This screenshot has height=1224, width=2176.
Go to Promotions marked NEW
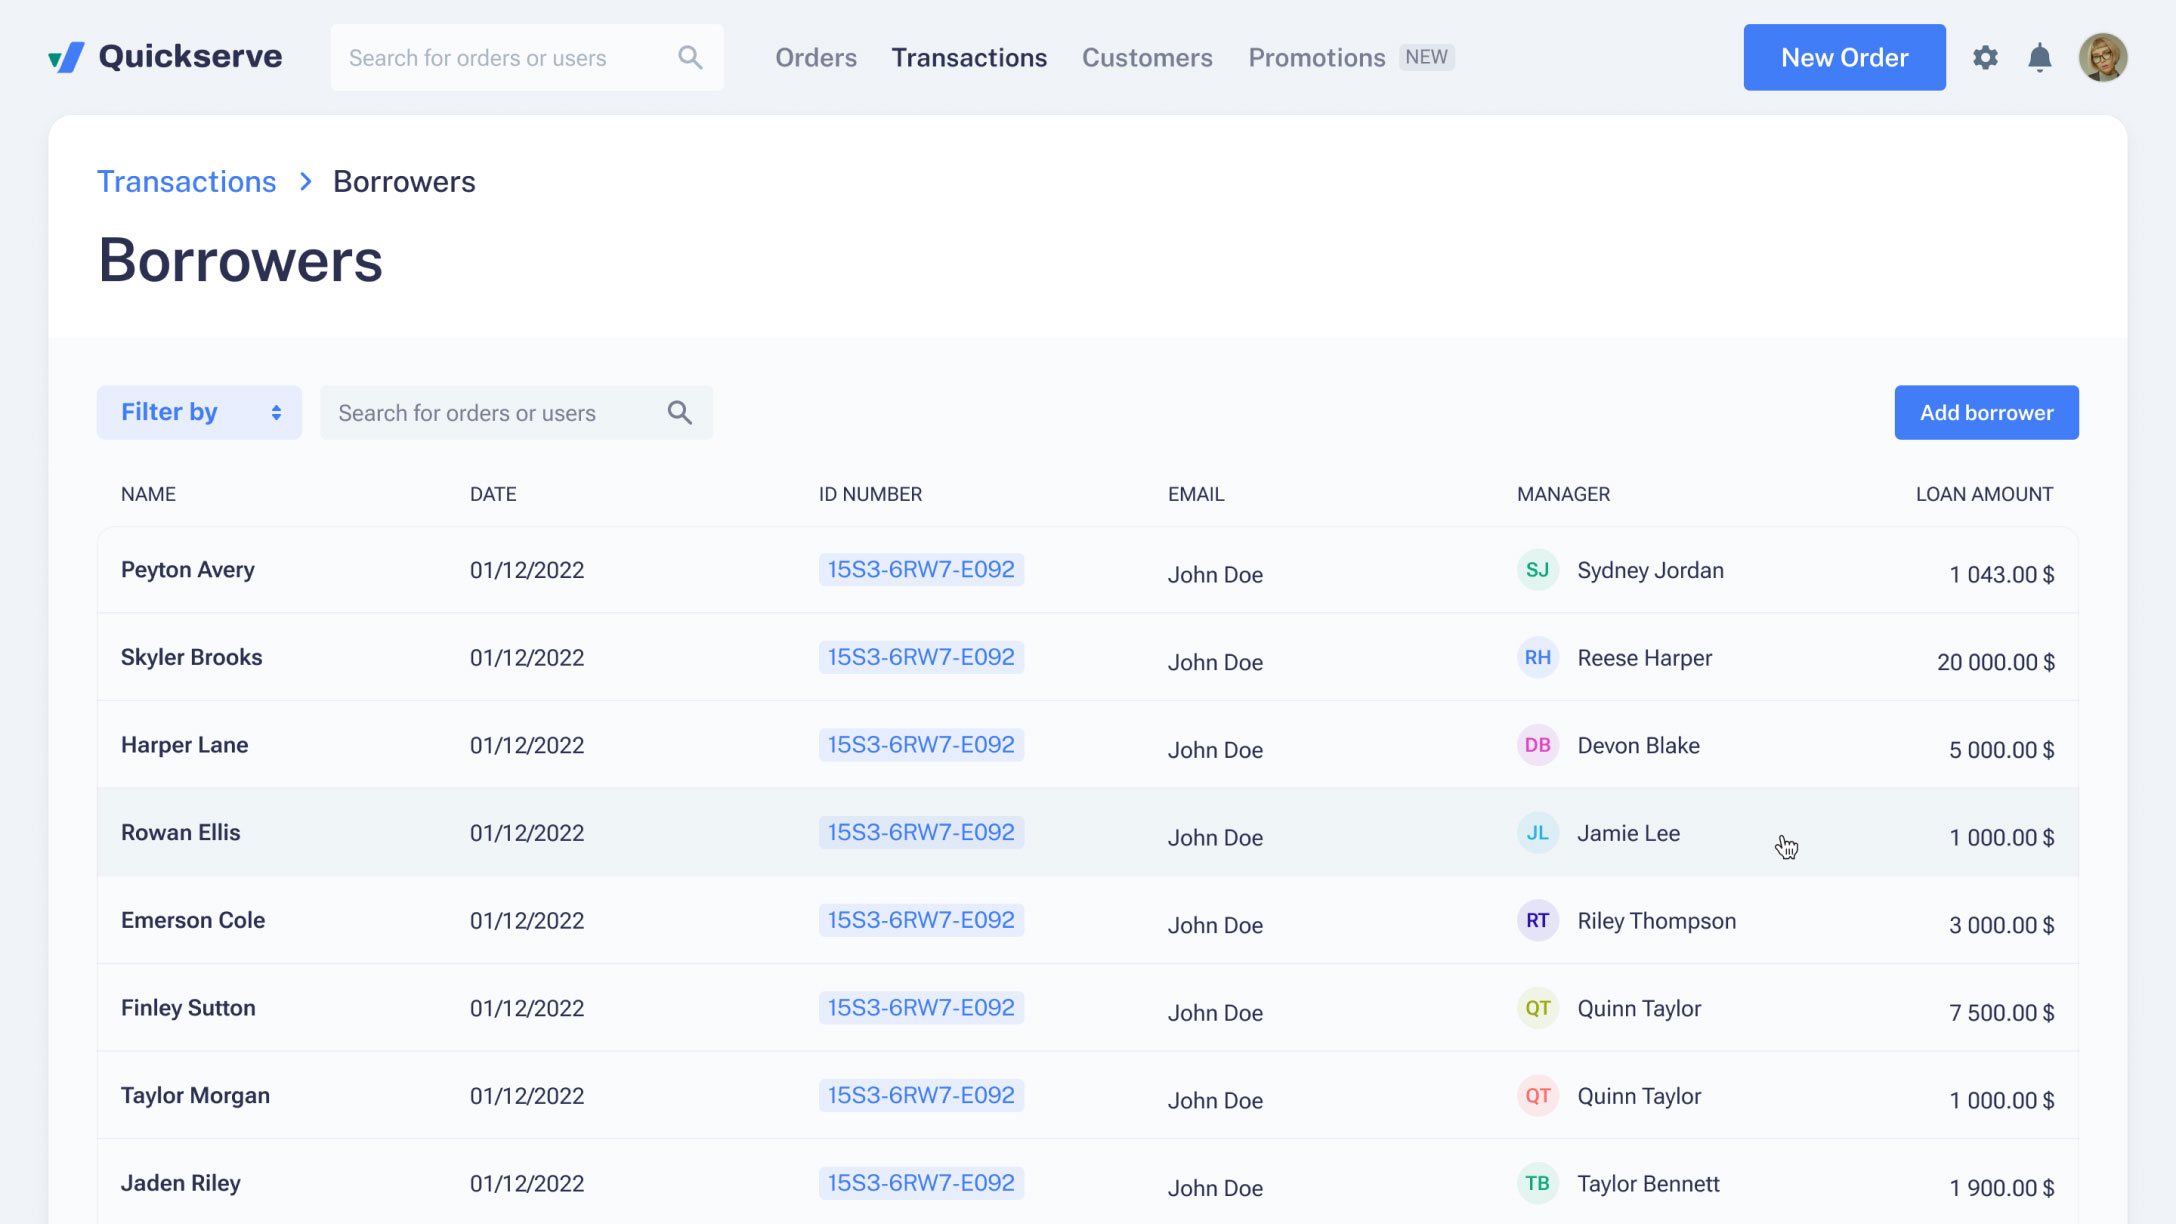[x=1316, y=58]
